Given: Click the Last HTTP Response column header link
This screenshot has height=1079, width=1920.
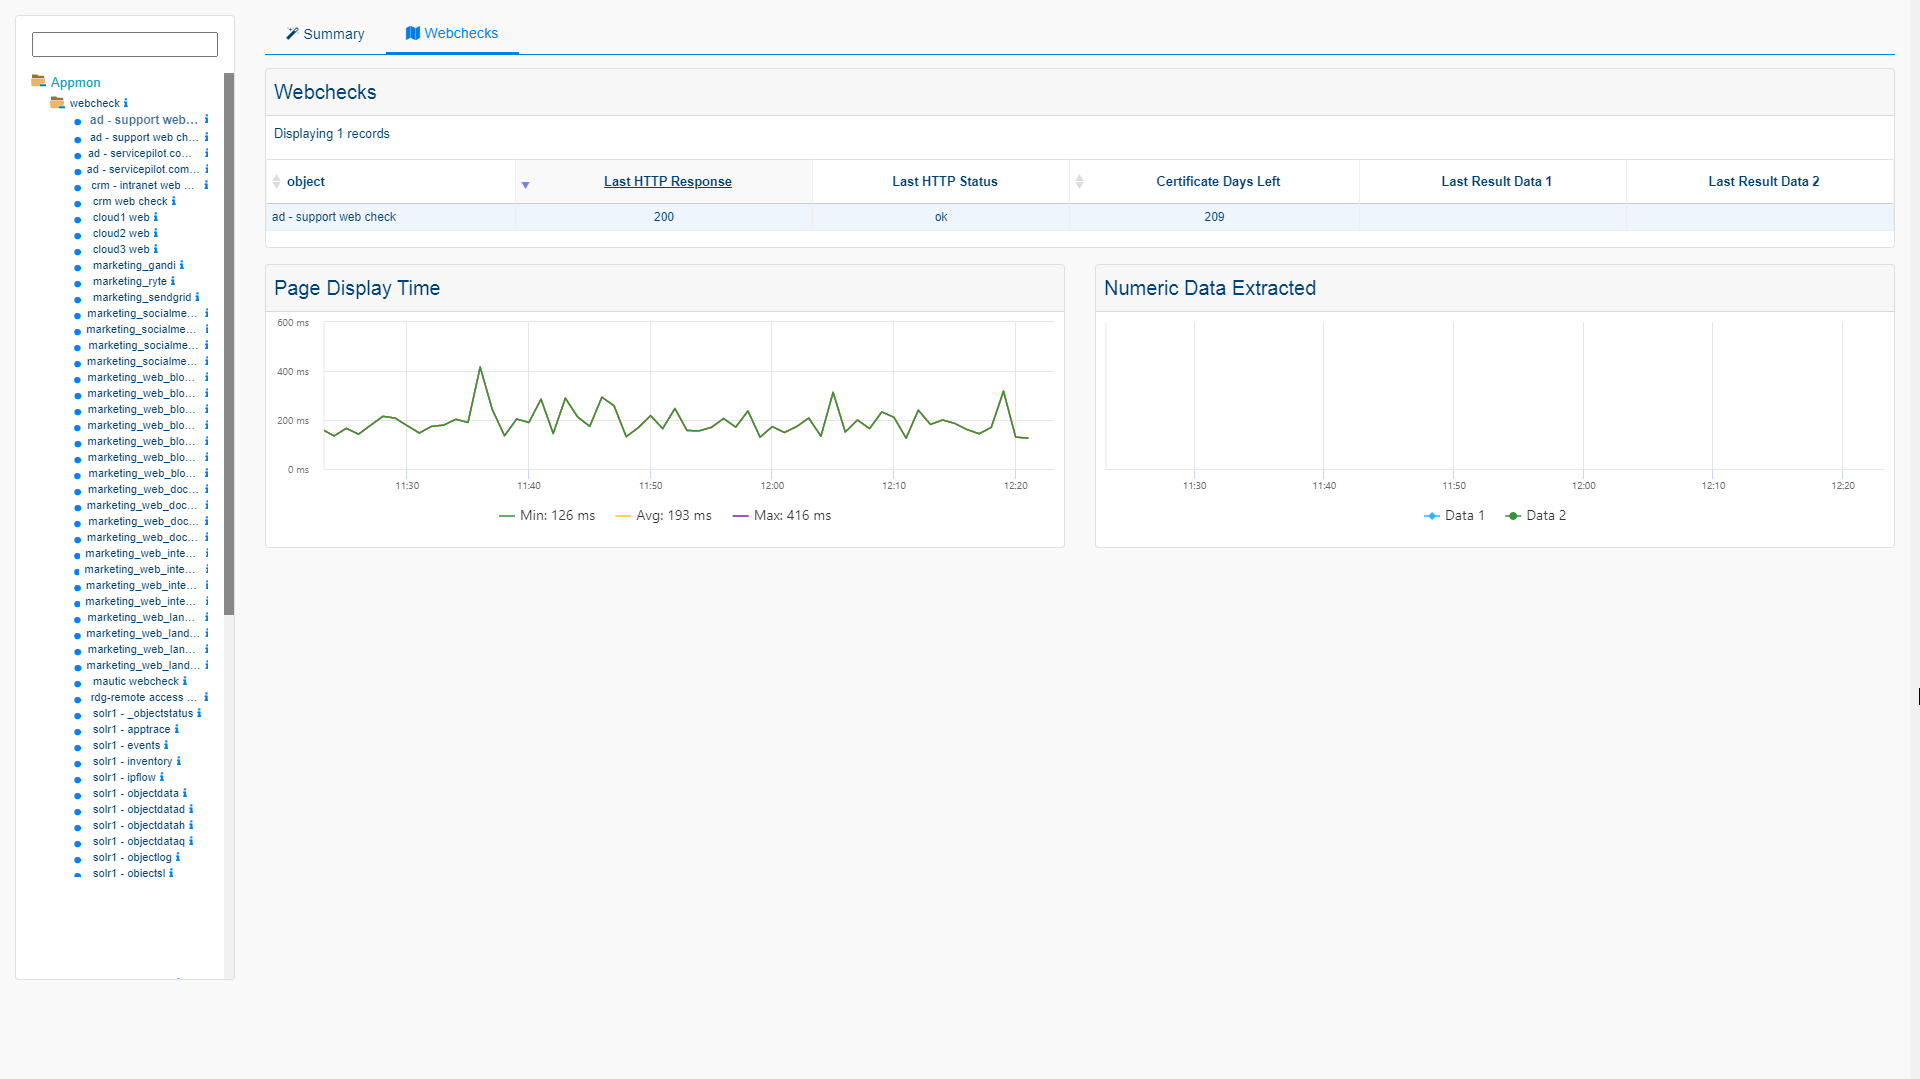Looking at the screenshot, I should (x=668, y=181).
